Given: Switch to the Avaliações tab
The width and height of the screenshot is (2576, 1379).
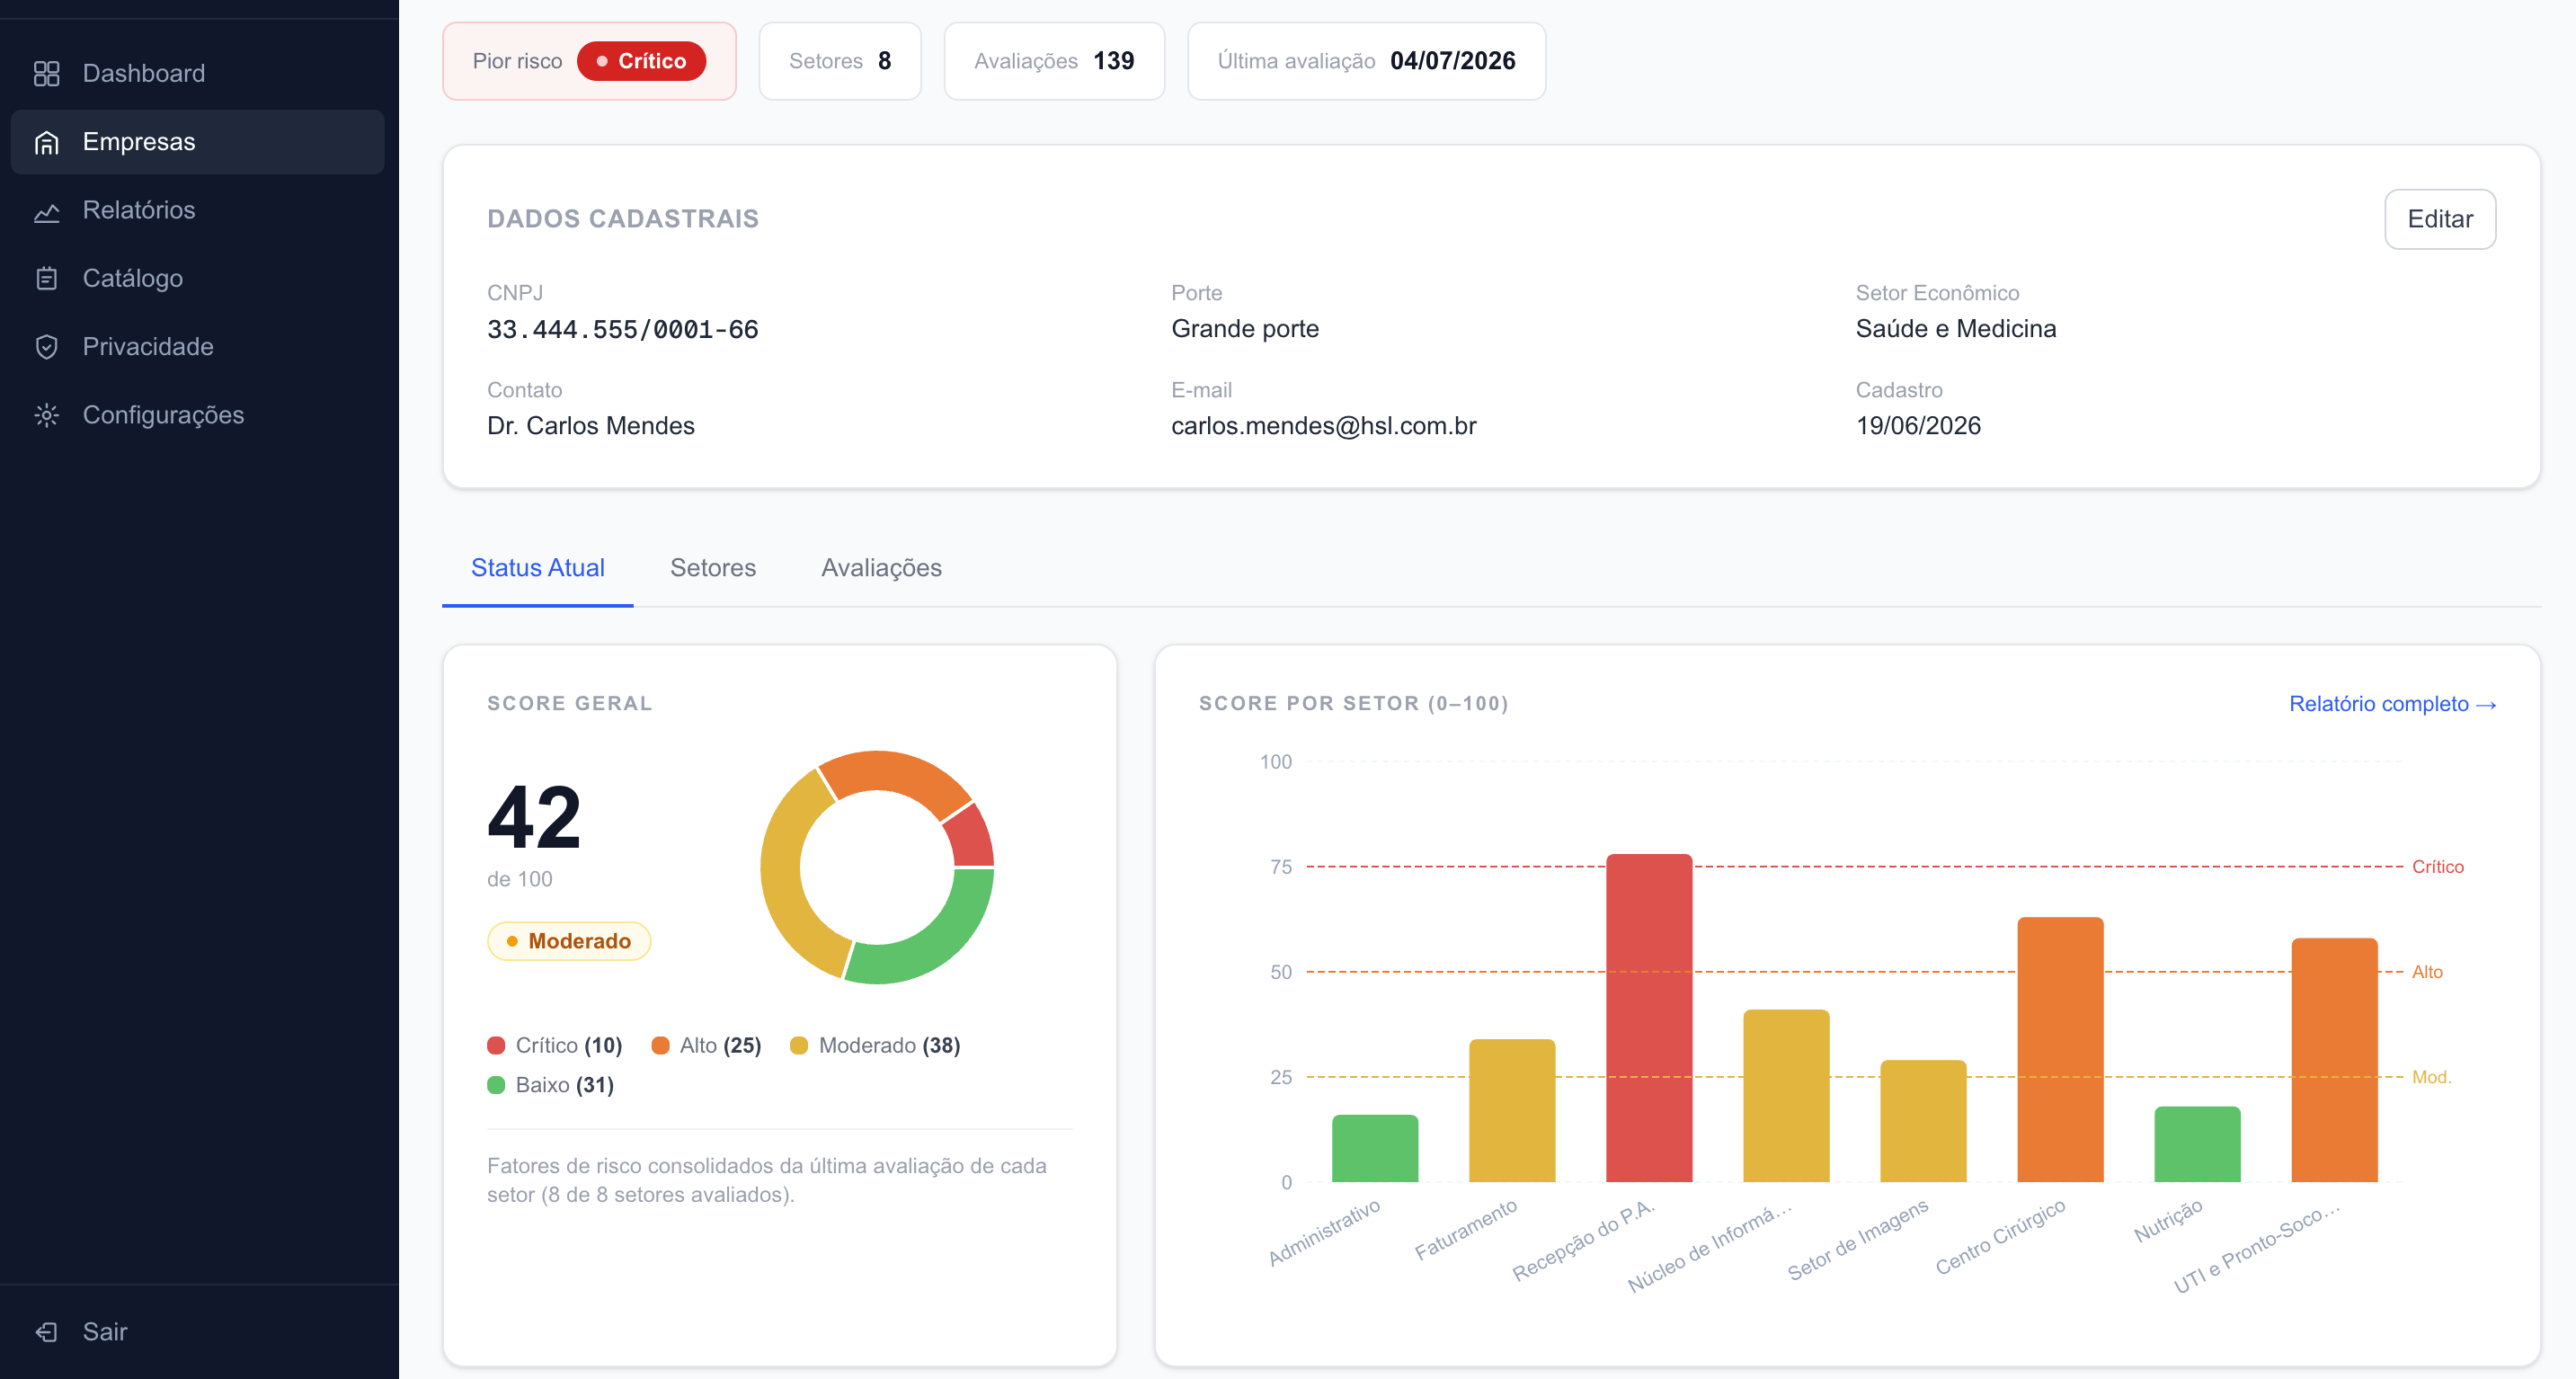Looking at the screenshot, I should [x=881, y=568].
